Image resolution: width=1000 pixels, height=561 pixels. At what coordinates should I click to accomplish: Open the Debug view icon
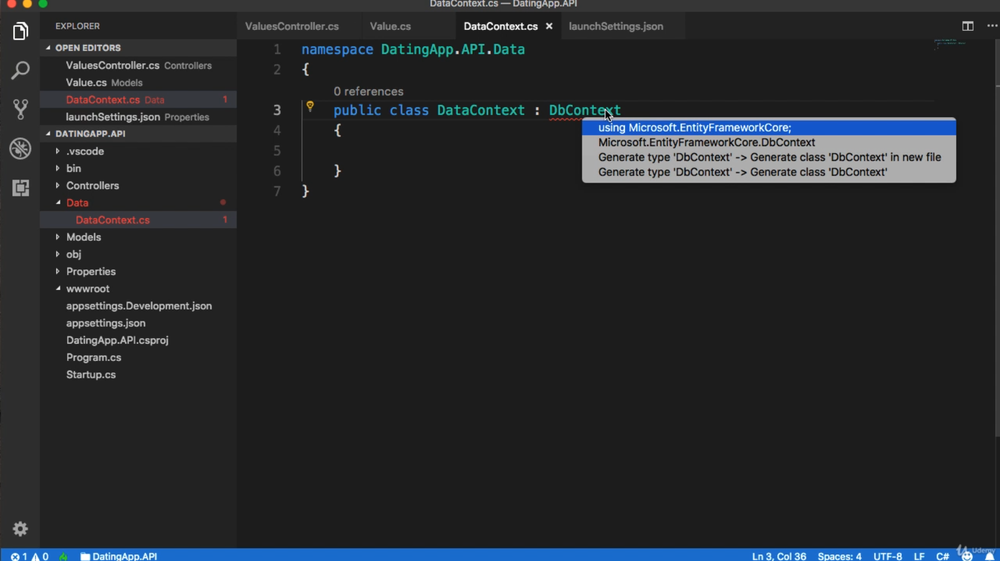click(20, 149)
